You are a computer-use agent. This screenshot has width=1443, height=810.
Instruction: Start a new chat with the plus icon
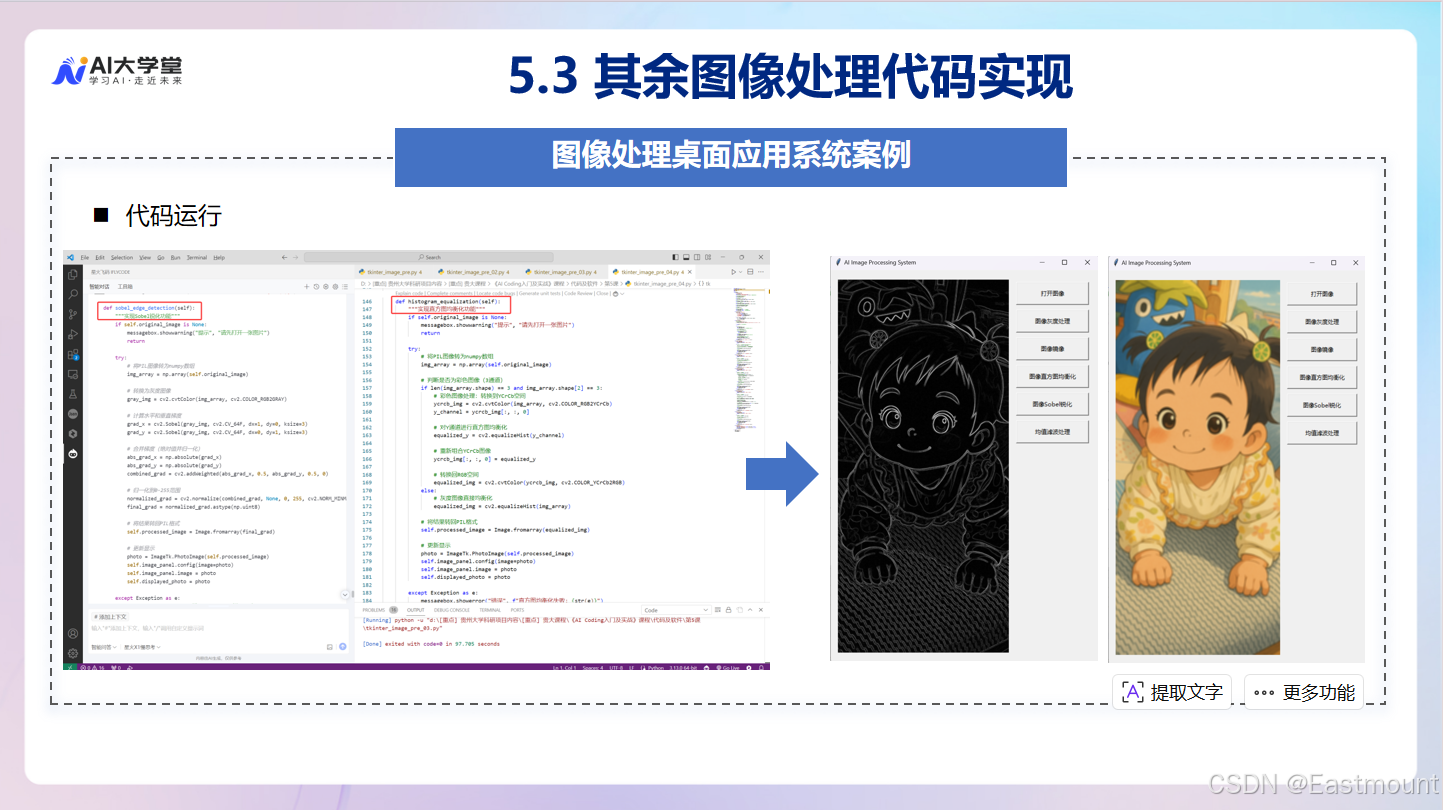(x=306, y=287)
